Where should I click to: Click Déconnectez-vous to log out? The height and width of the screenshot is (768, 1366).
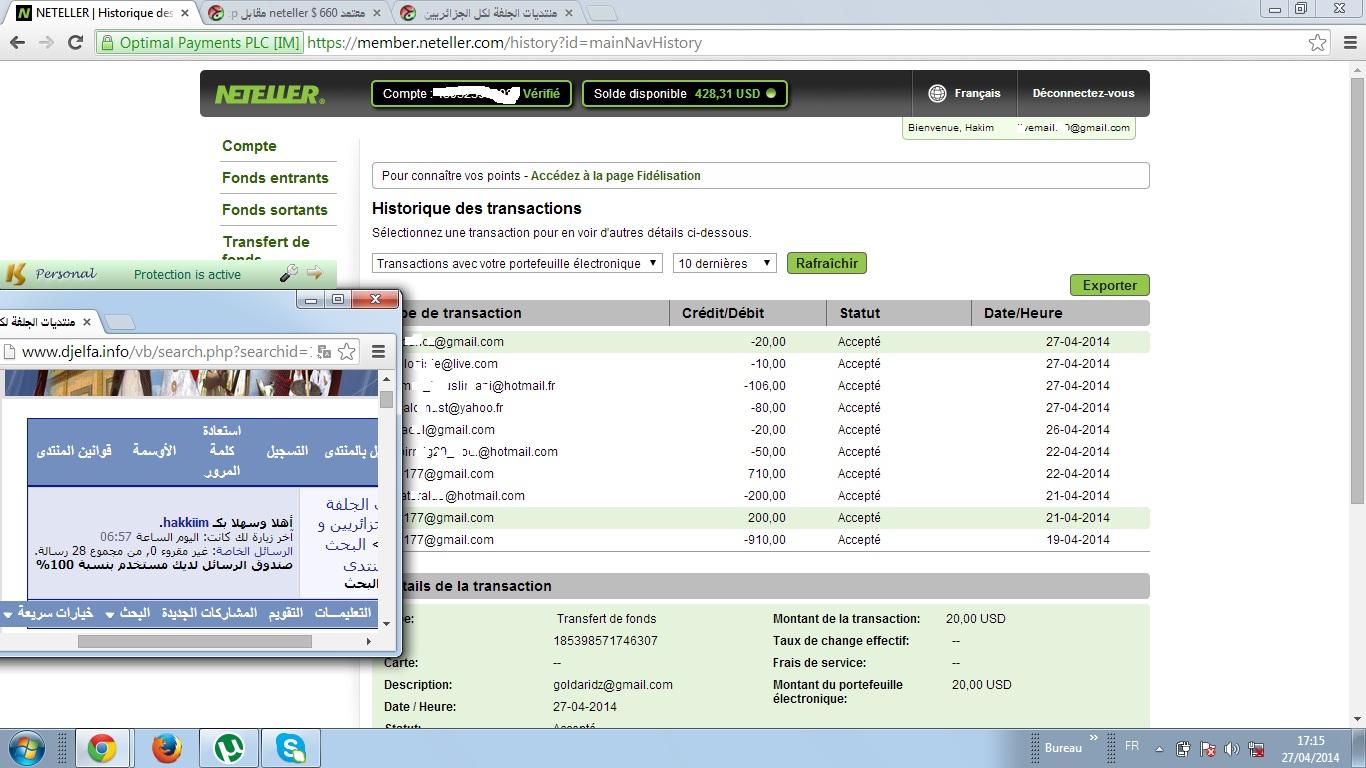1083,93
